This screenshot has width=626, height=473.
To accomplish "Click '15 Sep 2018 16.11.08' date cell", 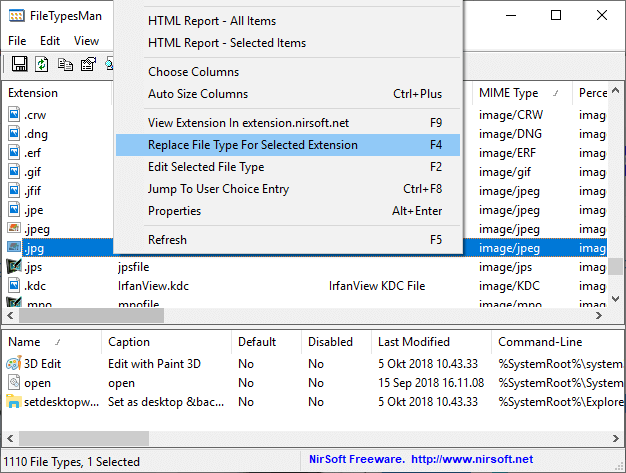I will 431,383.
